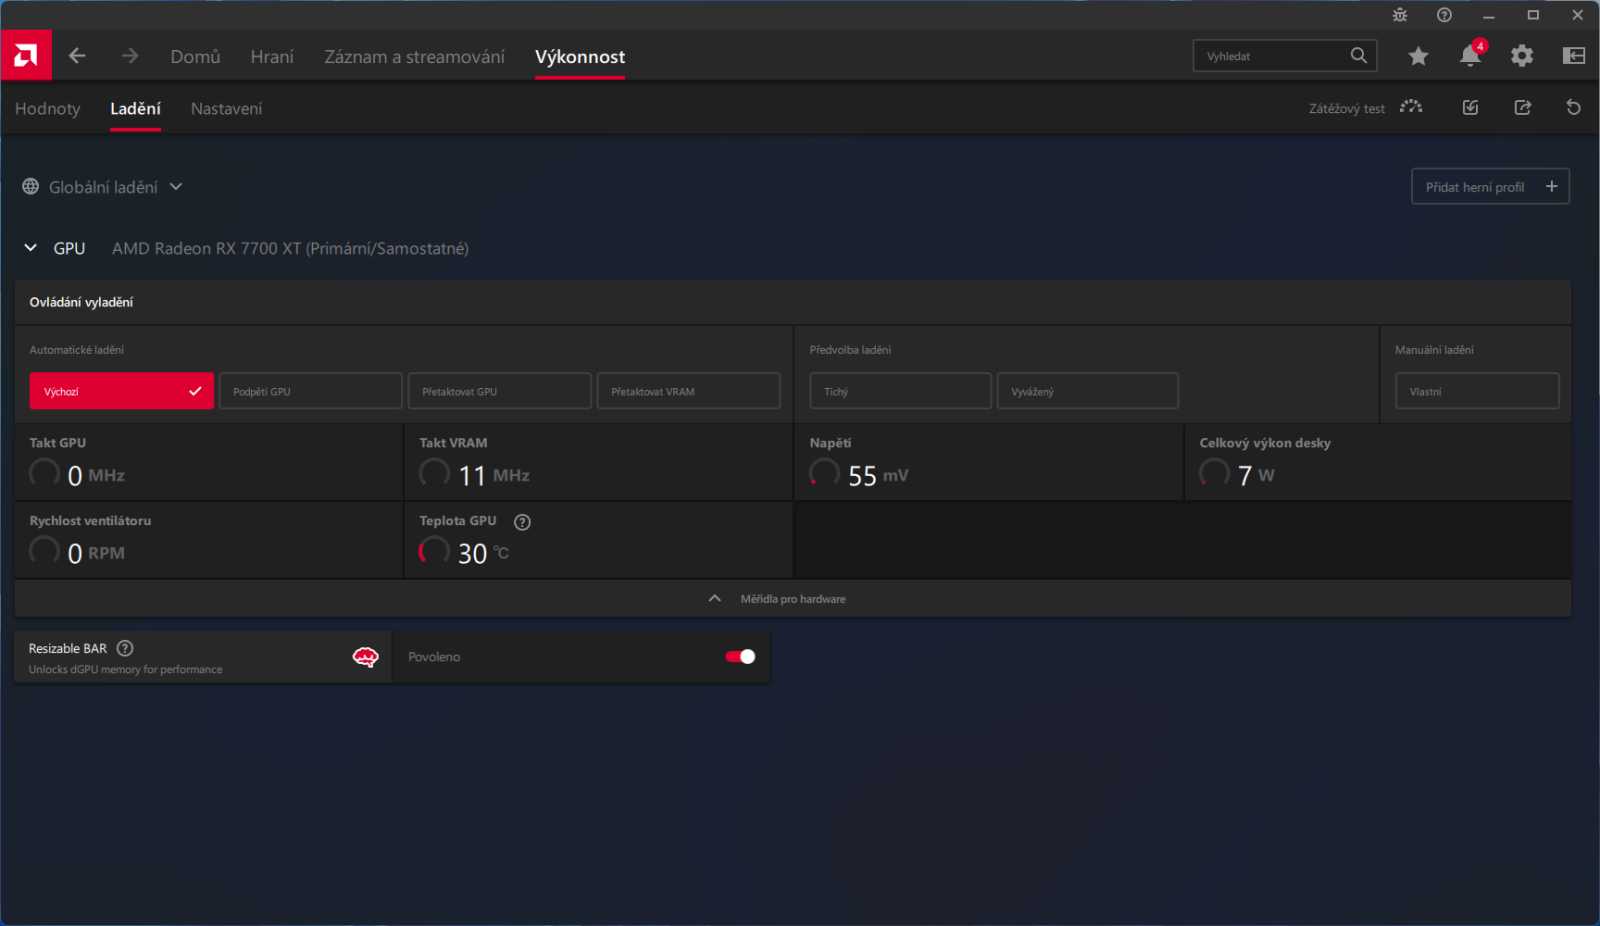Click Napětí gauge dial
Image resolution: width=1600 pixels, height=926 pixels.
coord(824,472)
